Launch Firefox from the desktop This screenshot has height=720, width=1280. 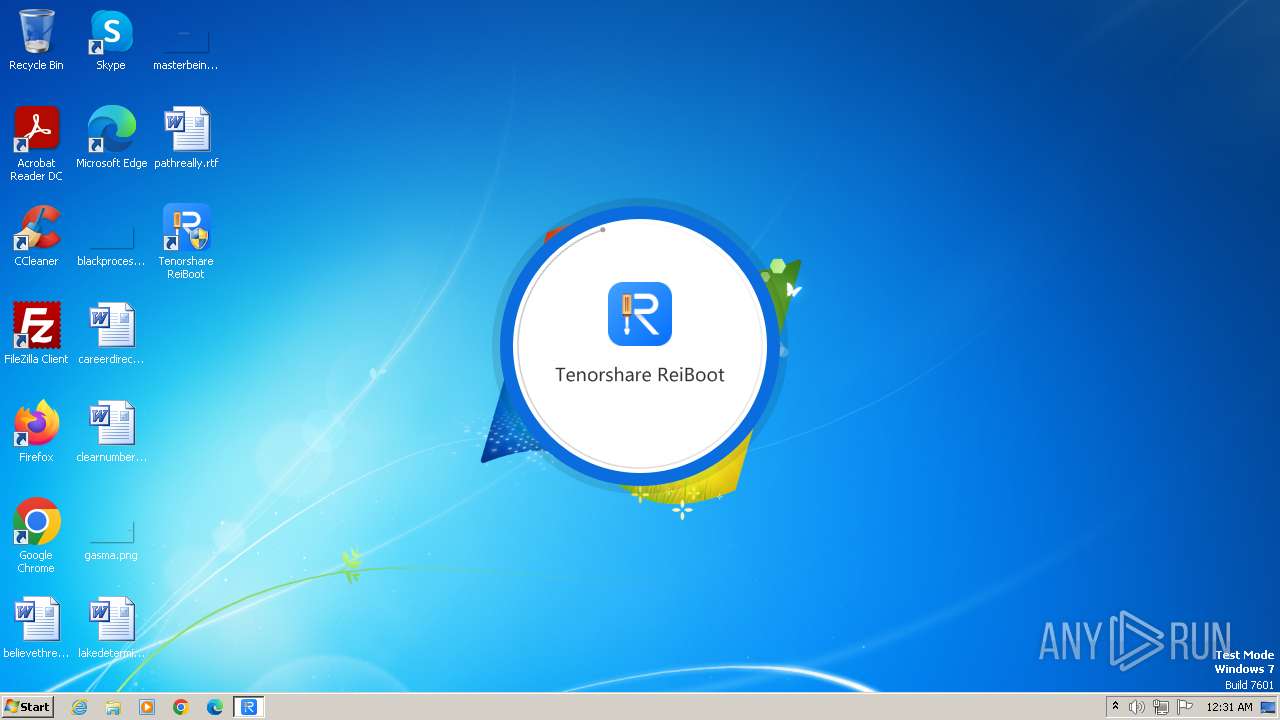pos(36,432)
